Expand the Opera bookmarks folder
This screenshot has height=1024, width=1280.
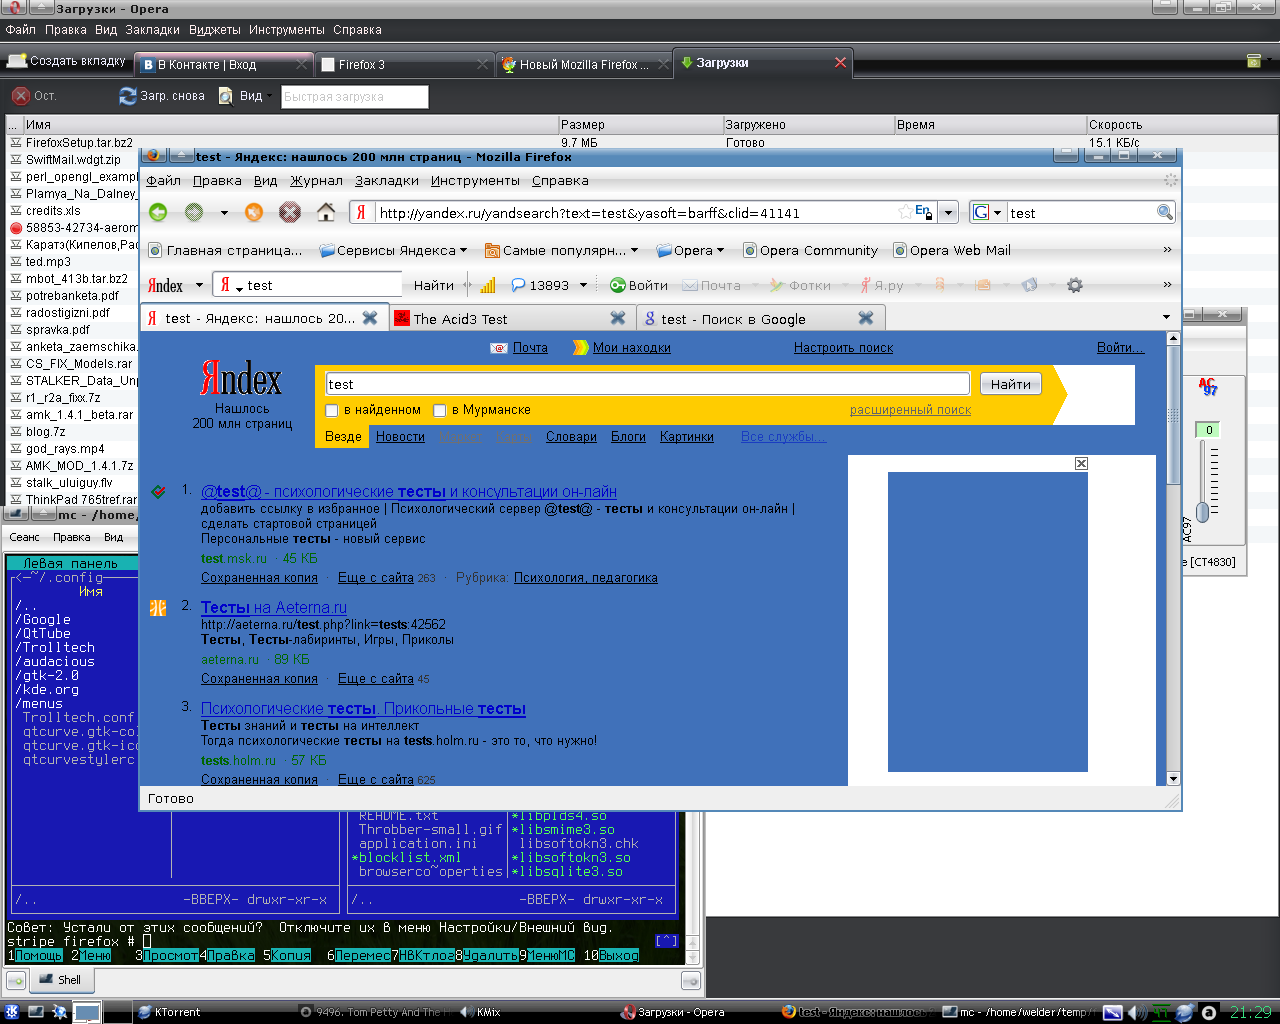[x=691, y=251]
